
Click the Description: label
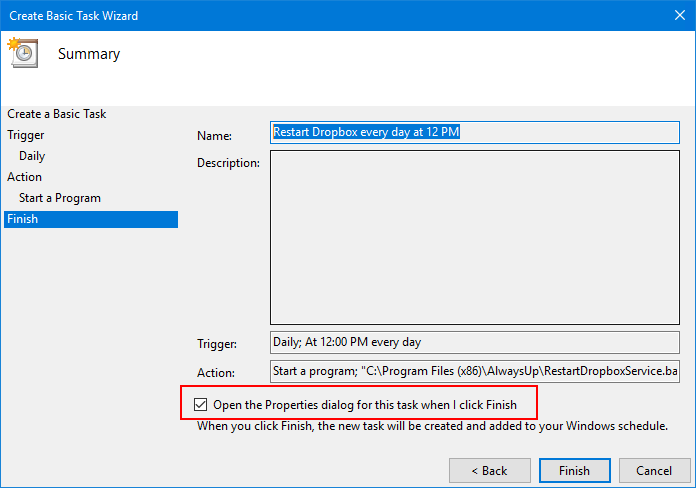pyautogui.click(x=228, y=163)
